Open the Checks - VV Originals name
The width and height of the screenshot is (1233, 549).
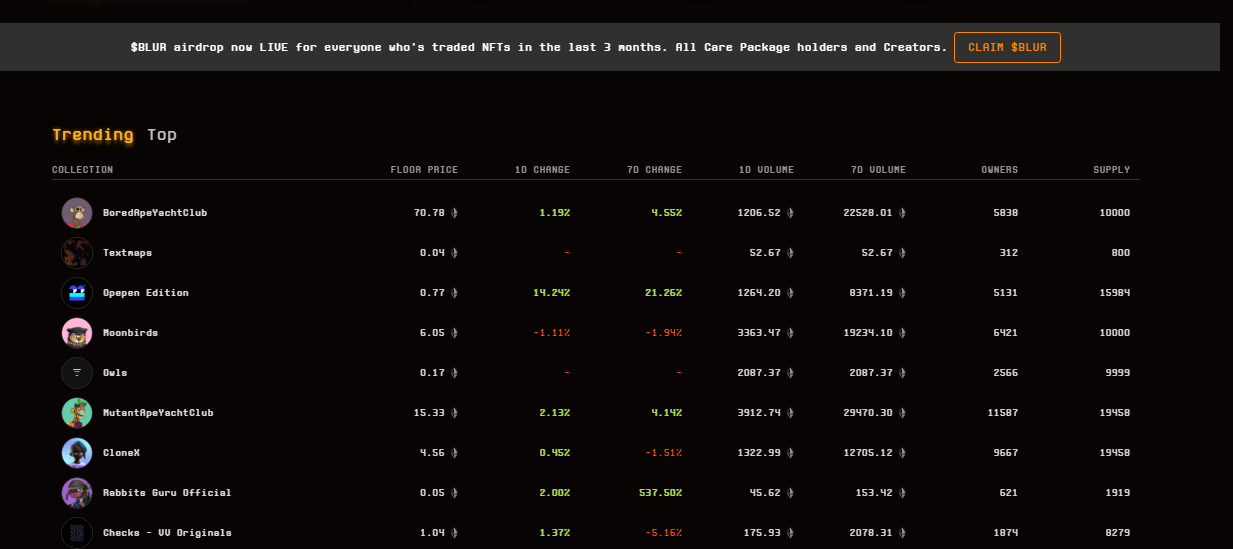(167, 533)
